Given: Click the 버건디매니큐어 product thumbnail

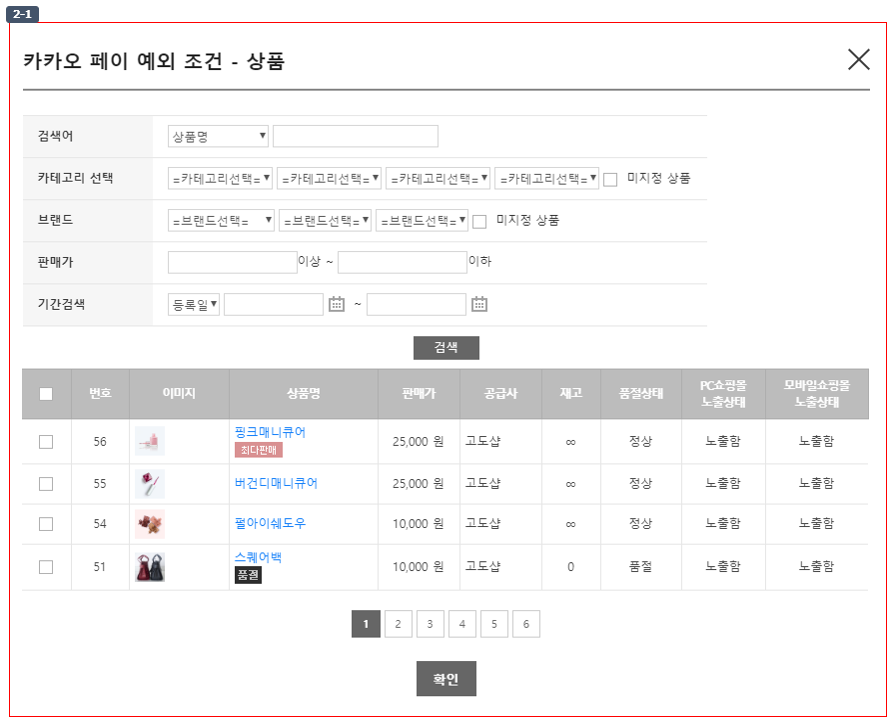Looking at the screenshot, I should coord(150,484).
